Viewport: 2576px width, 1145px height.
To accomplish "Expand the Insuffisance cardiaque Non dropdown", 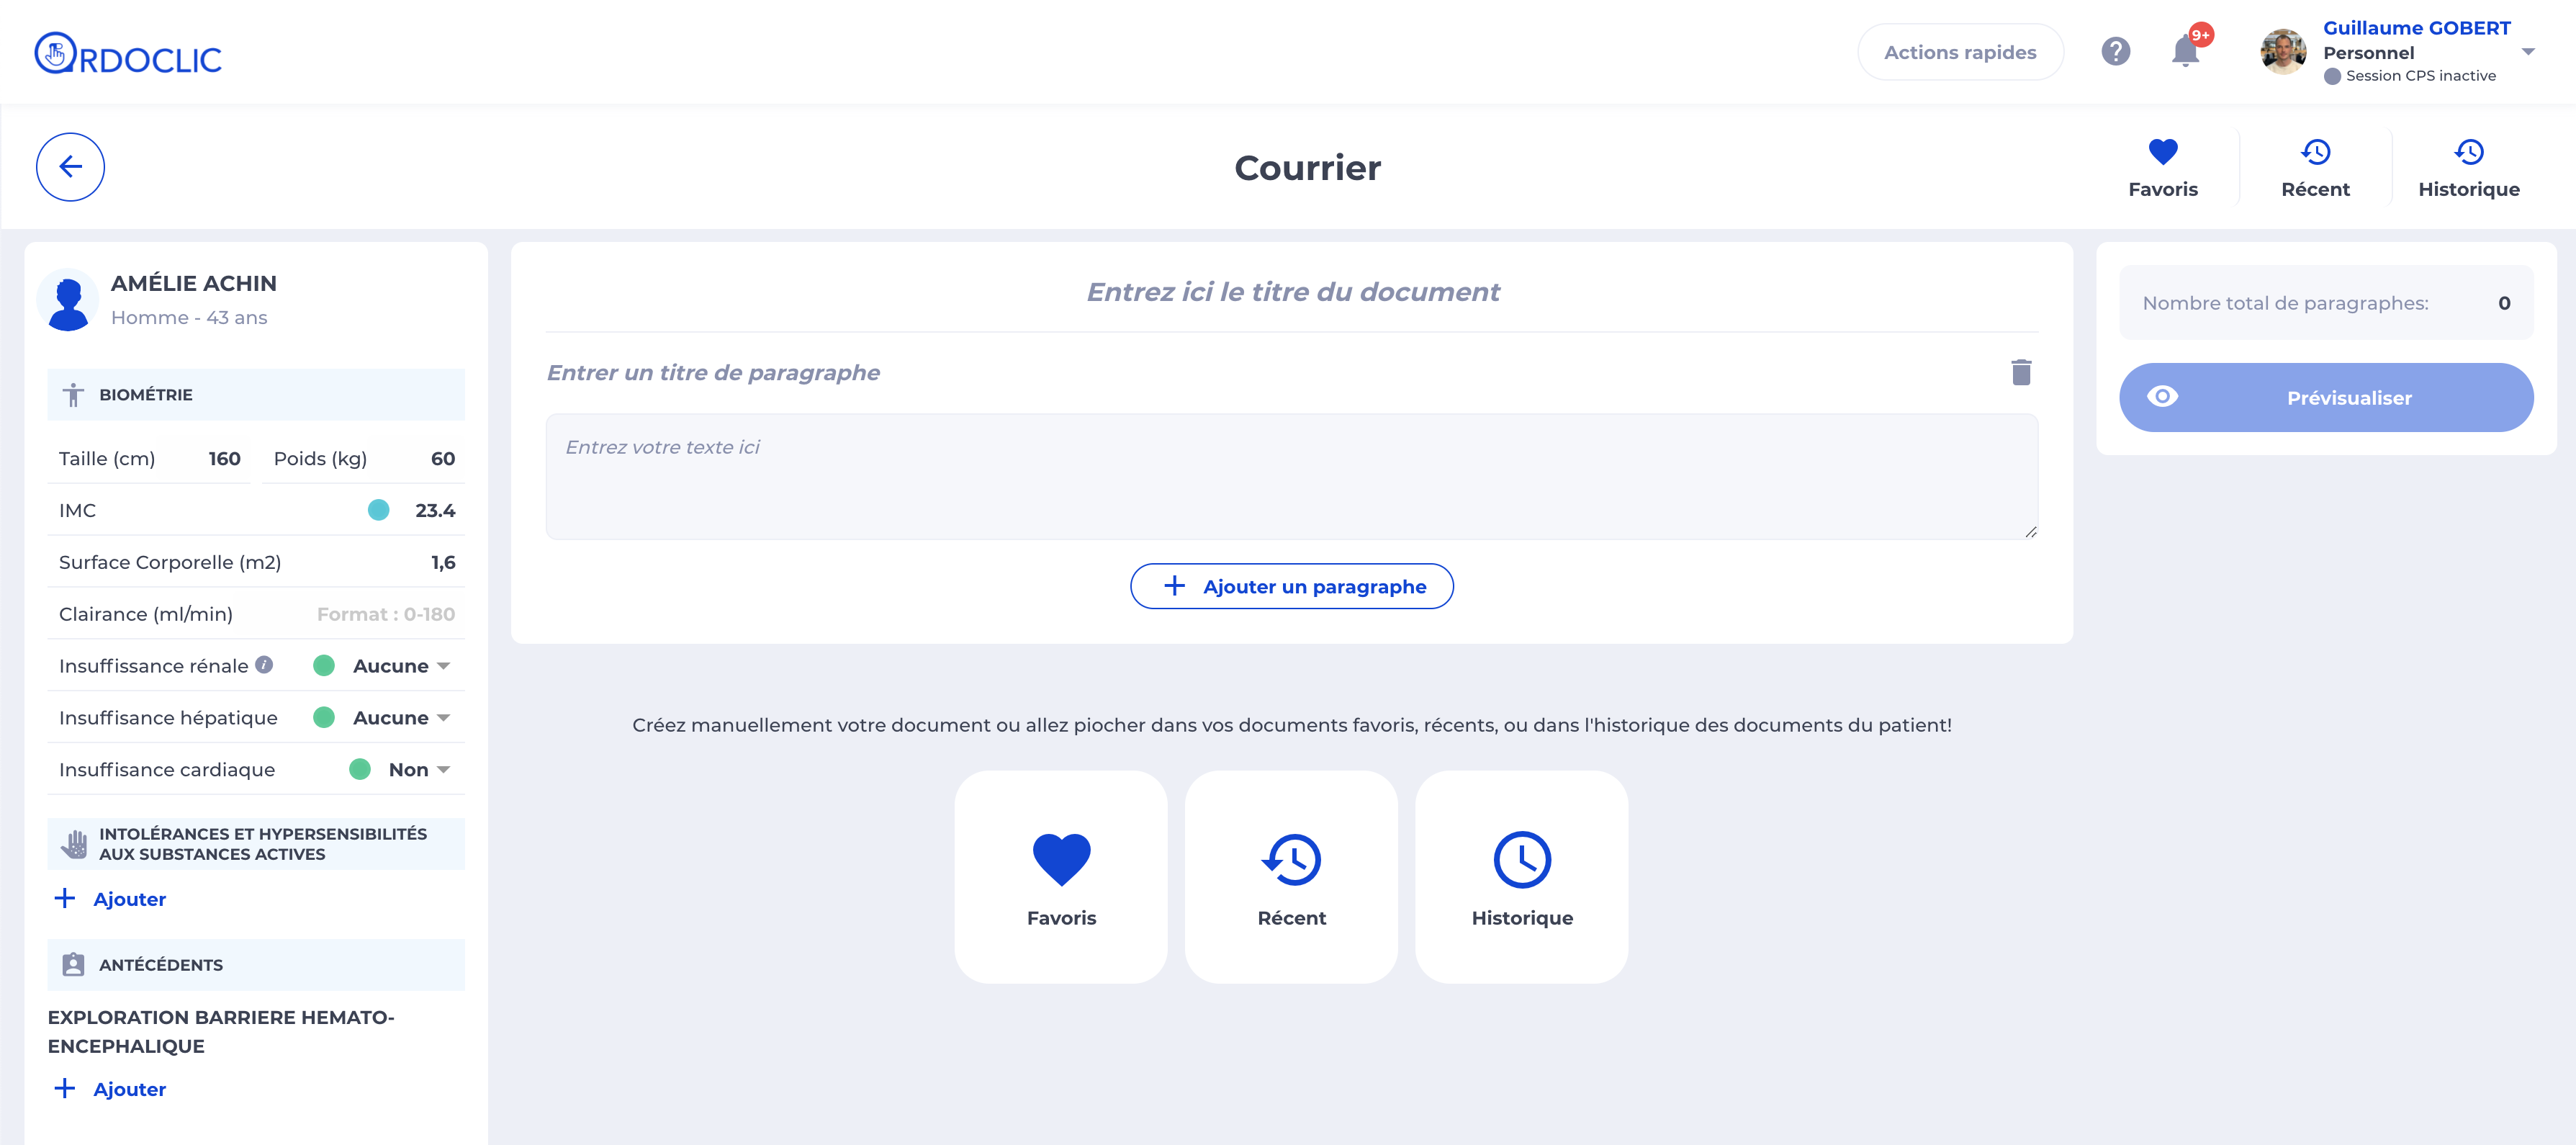I will click(x=419, y=770).
